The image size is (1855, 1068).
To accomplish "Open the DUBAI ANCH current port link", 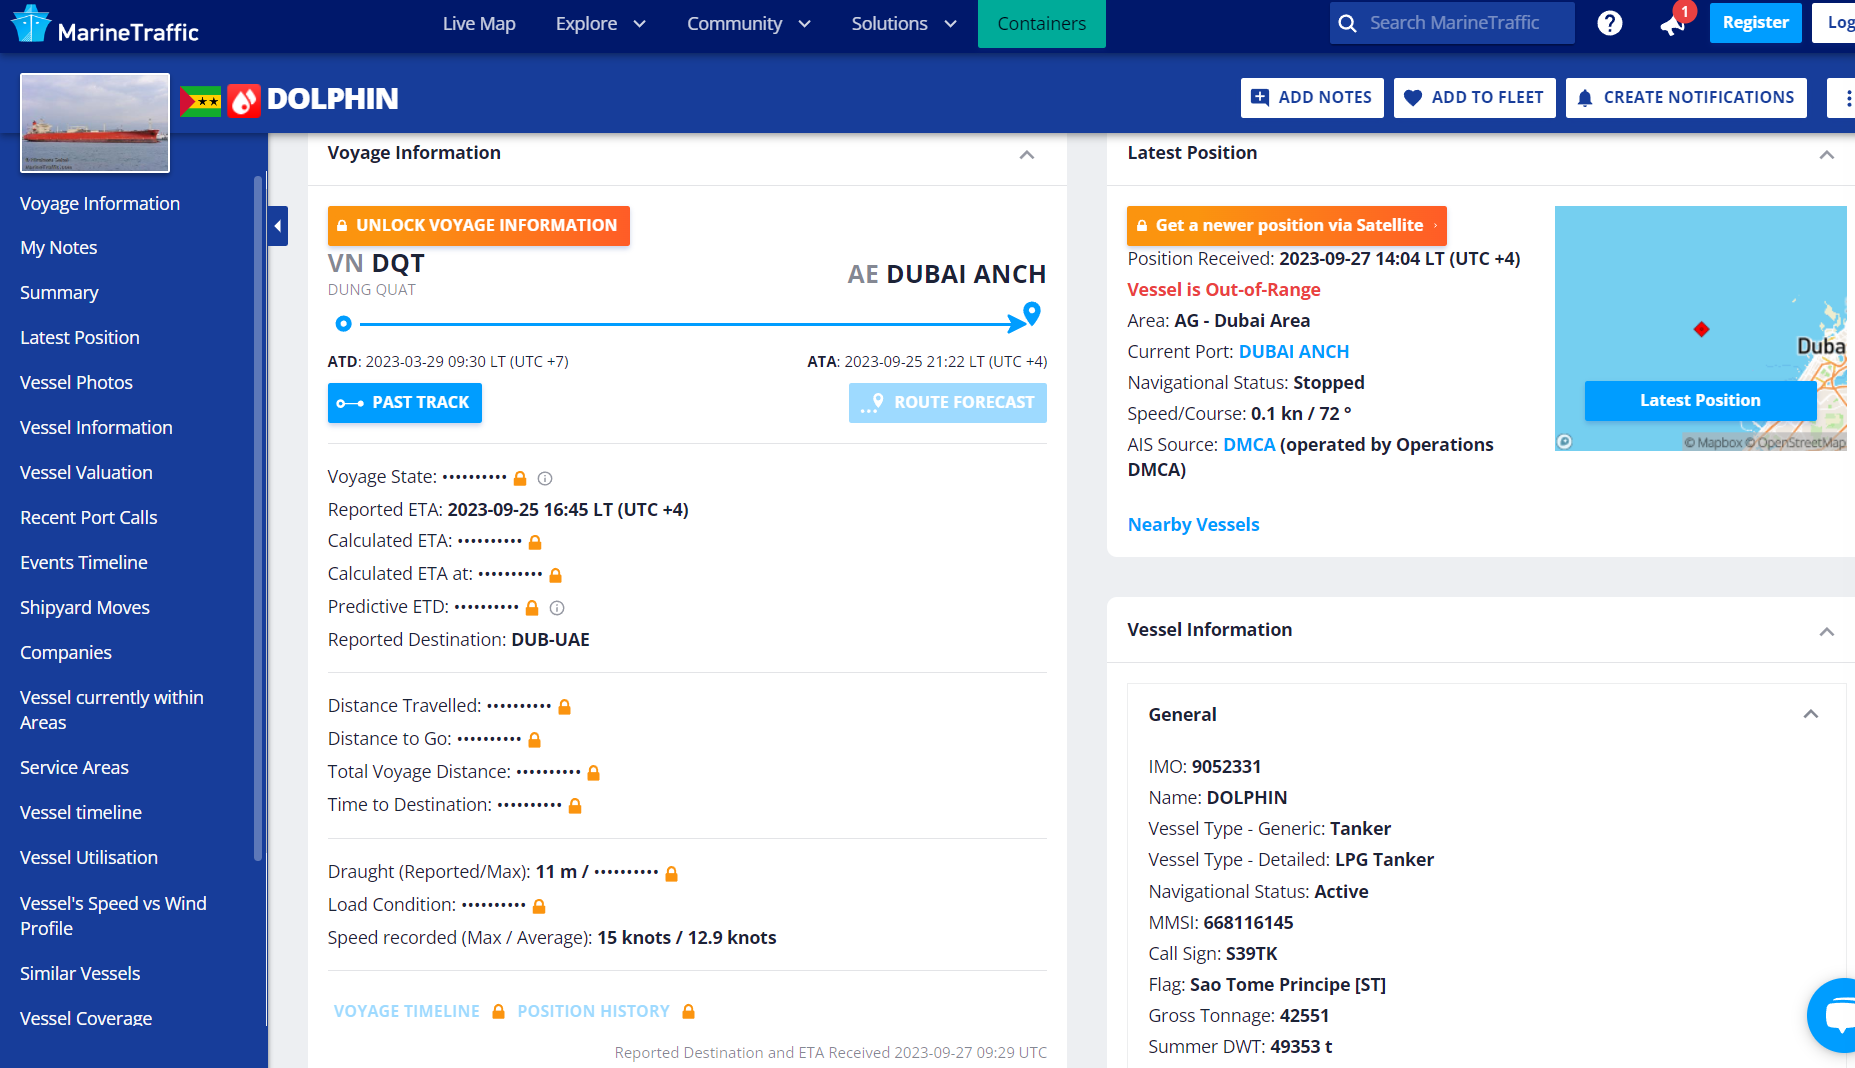I will pyautogui.click(x=1294, y=352).
